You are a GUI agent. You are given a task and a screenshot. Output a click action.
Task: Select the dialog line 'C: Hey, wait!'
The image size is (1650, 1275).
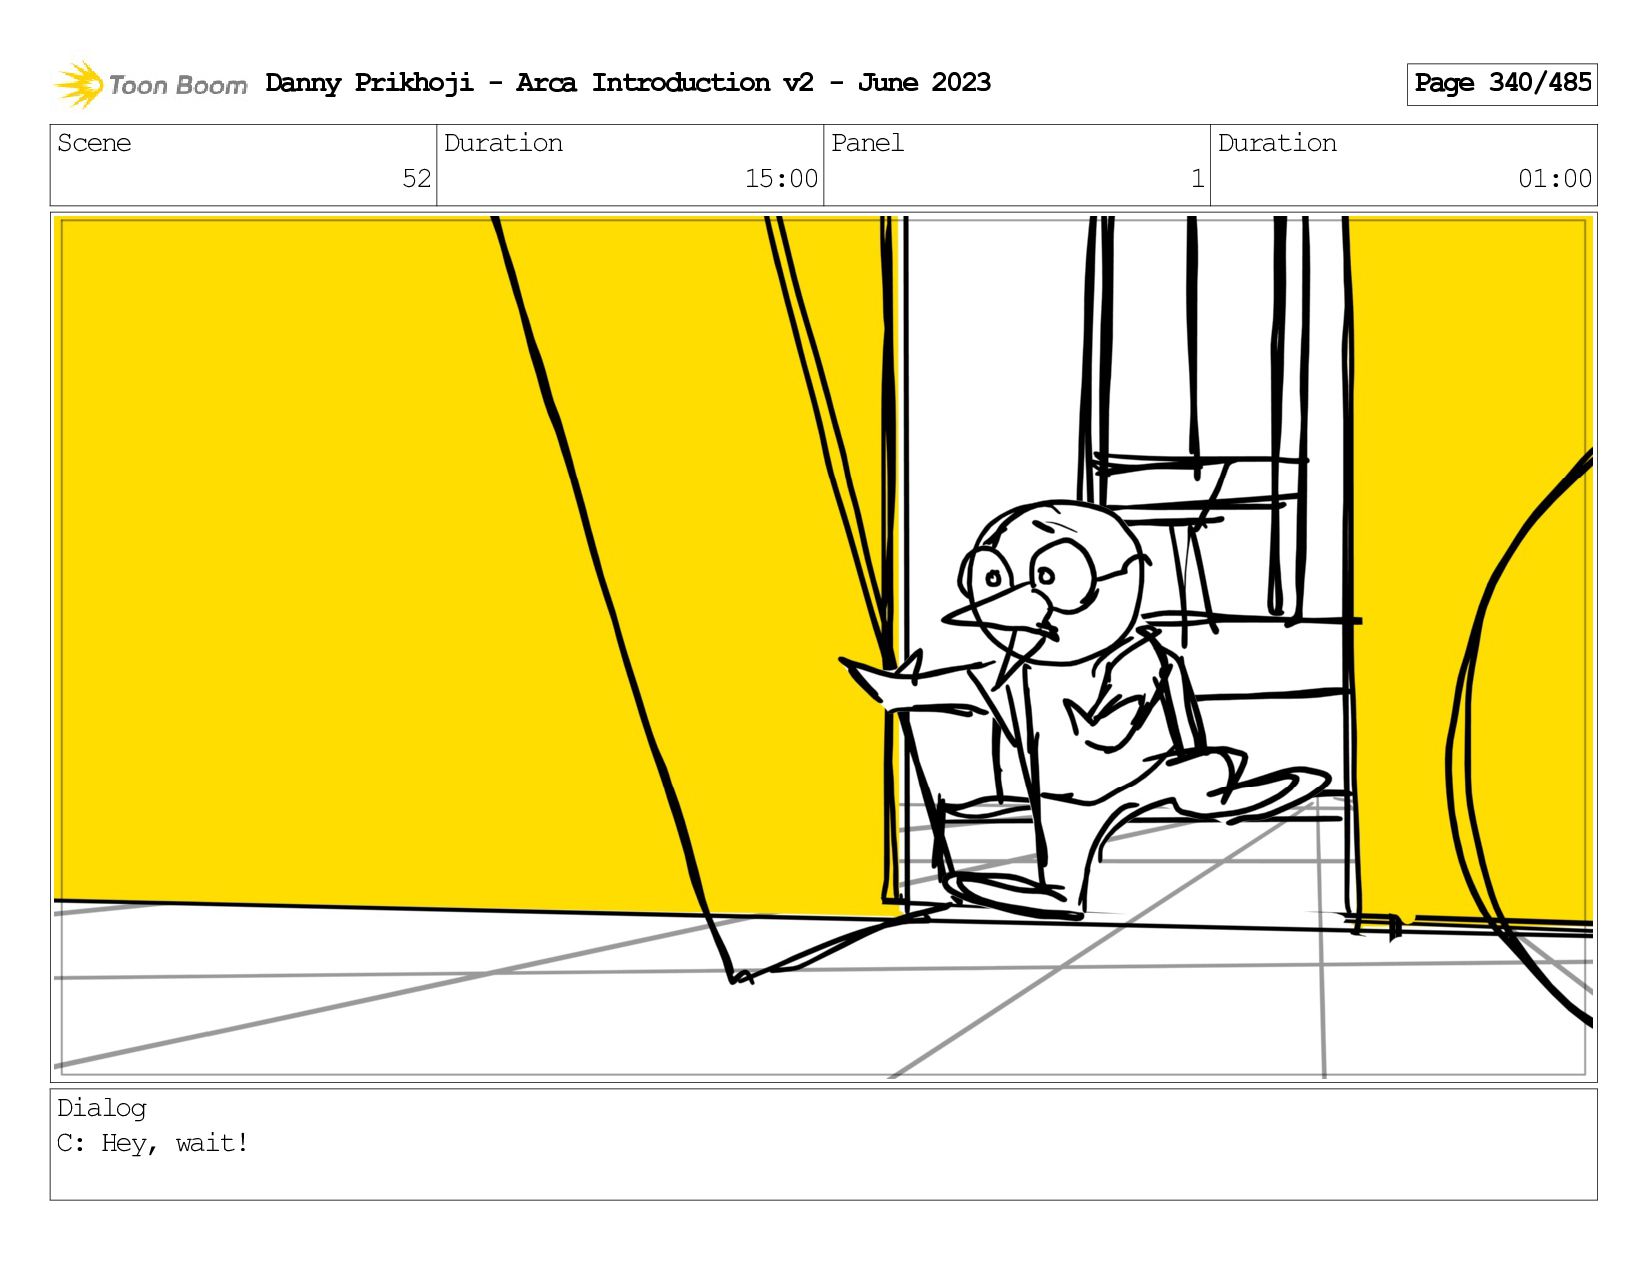[153, 1143]
